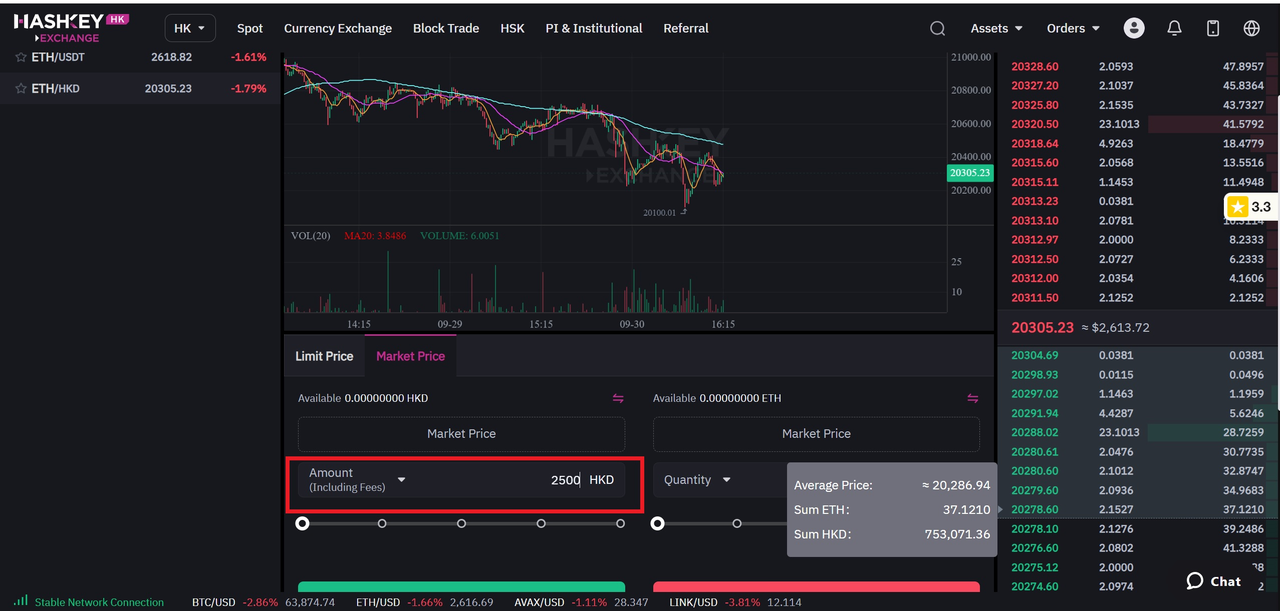Click transfer arrows beside Available ETH

click(x=972, y=398)
